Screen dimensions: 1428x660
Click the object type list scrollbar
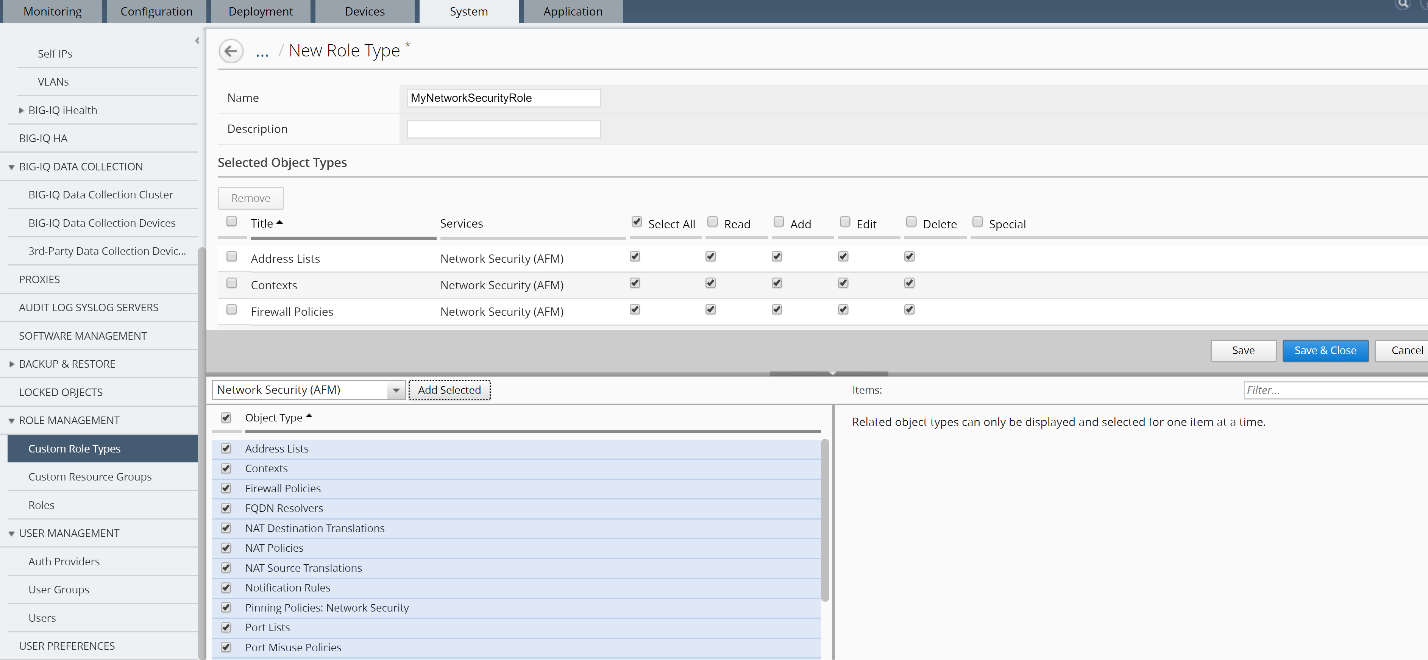825,520
